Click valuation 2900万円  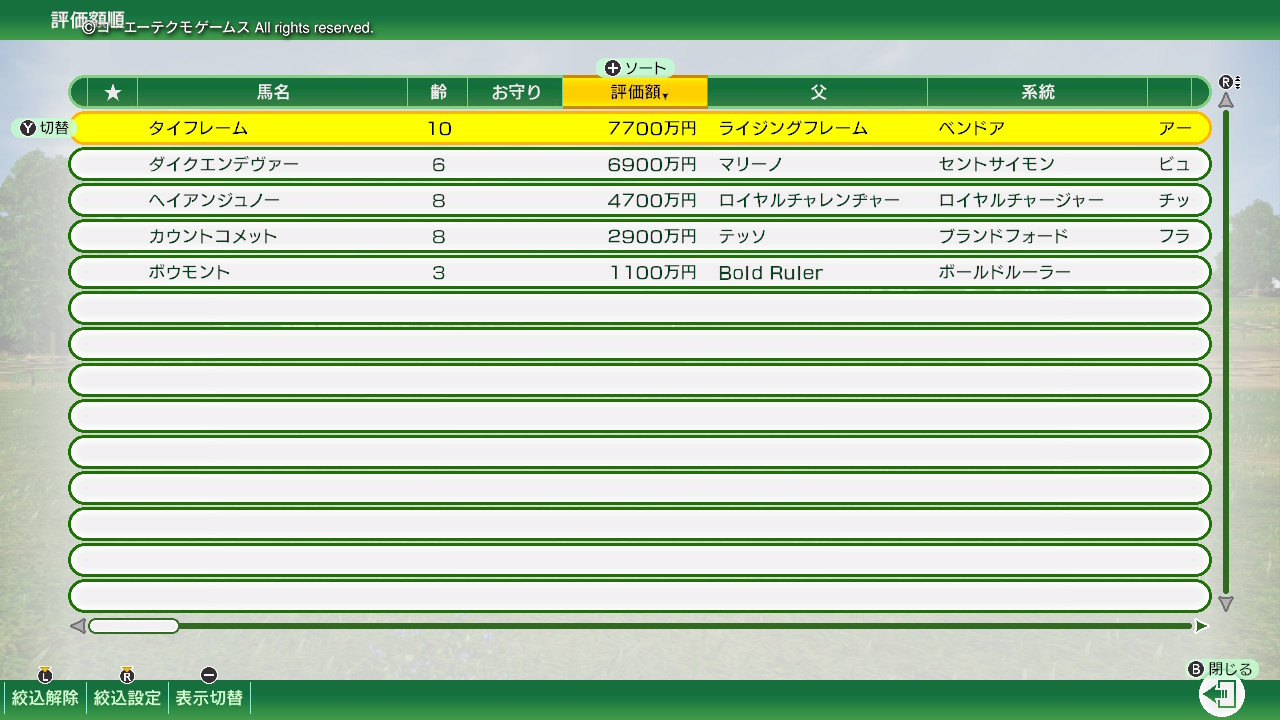(652, 236)
